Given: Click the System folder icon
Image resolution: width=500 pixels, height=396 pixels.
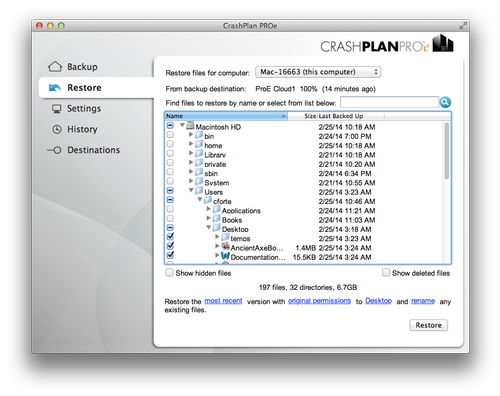Looking at the screenshot, I should point(199,182).
